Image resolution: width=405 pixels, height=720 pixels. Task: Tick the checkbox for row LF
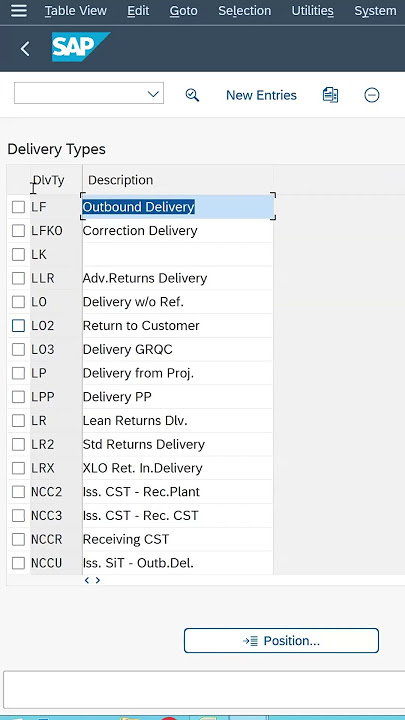tap(18, 207)
